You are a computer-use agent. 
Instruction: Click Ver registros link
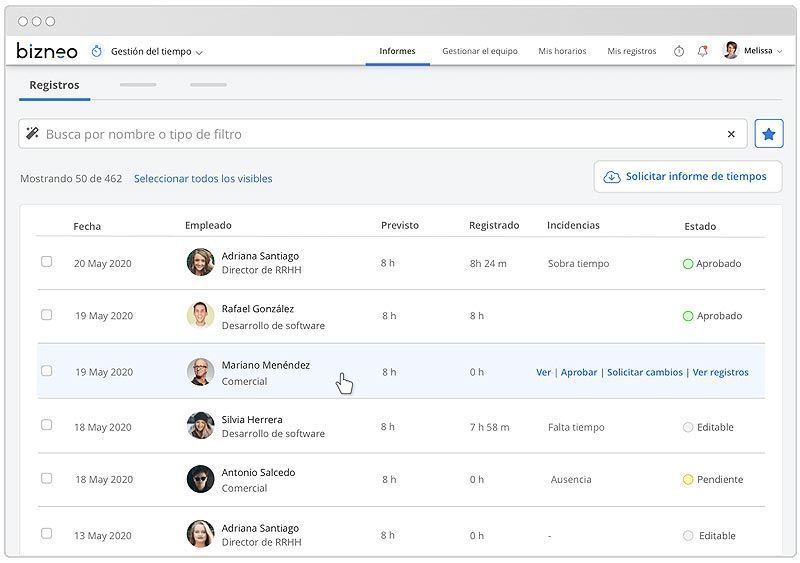click(x=720, y=372)
